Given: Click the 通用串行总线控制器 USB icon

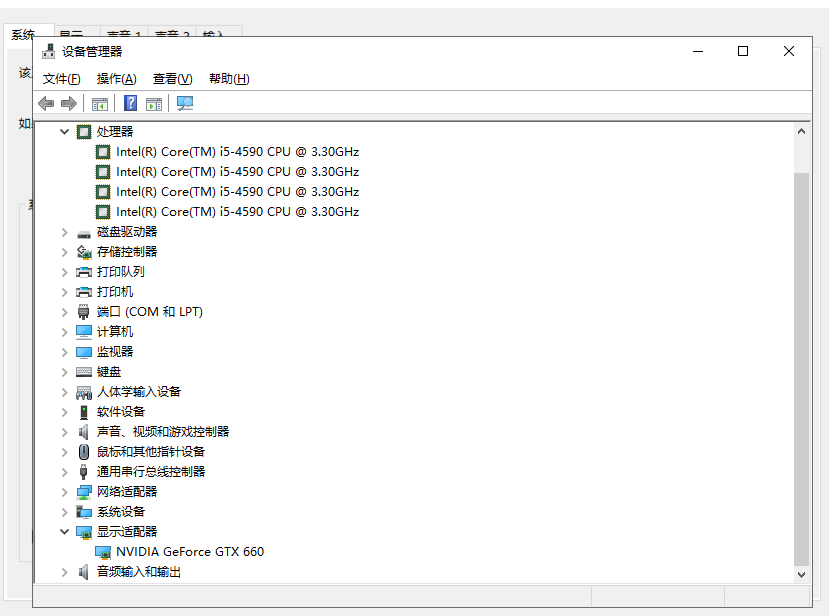Looking at the screenshot, I should tap(84, 472).
